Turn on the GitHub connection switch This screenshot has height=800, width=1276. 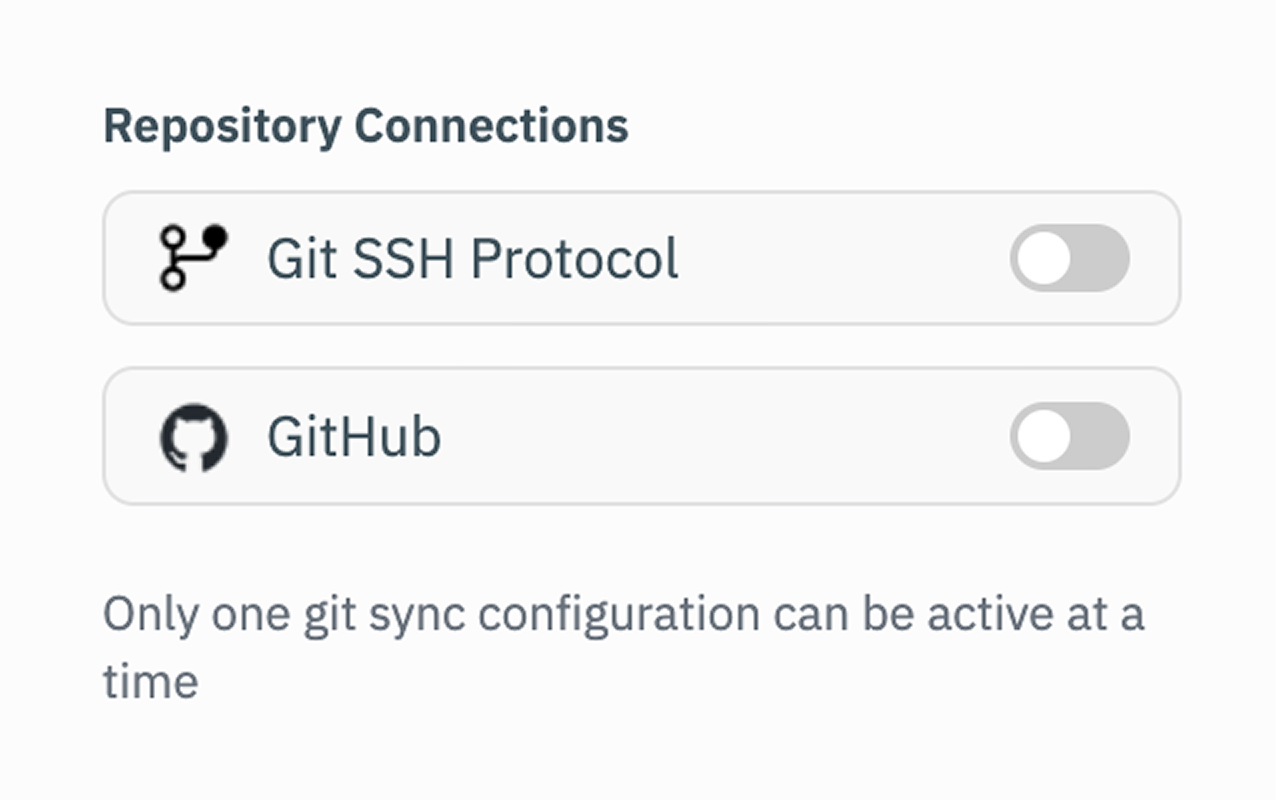click(x=1068, y=436)
